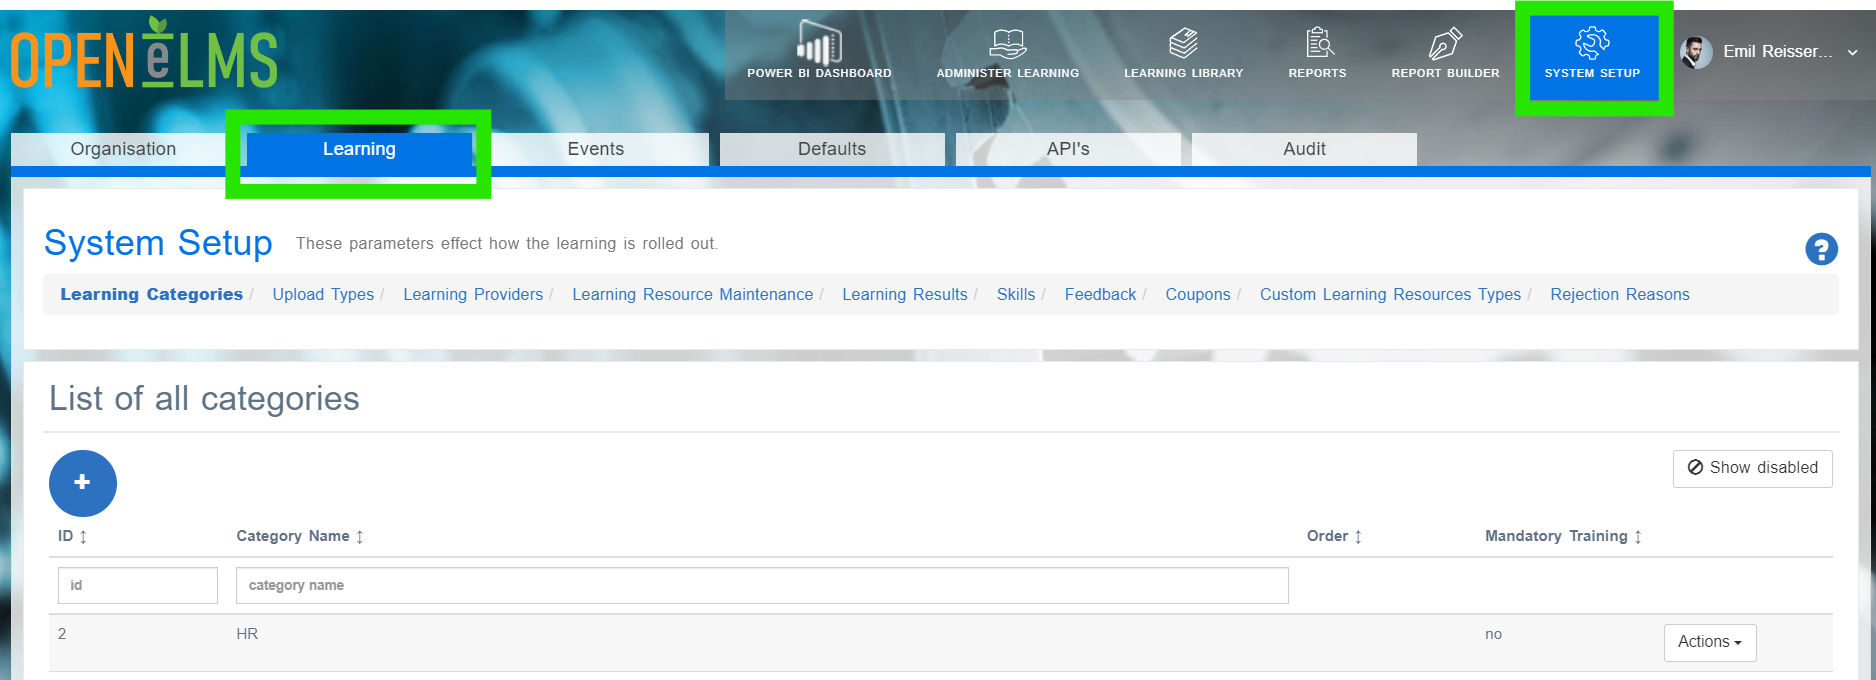This screenshot has height=680, width=1876.
Task: Sort categories by ID column
Action: pyautogui.click(x=72, y=536)
